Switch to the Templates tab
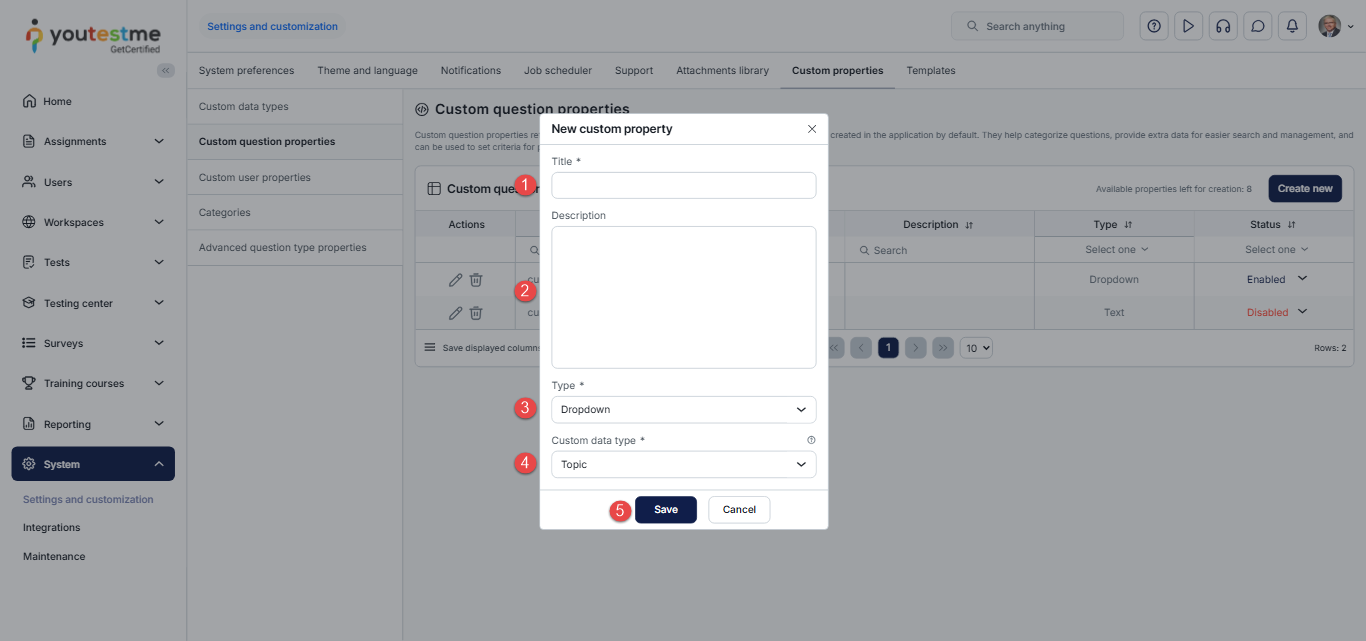Image resolution: width=1366 pixels, height=641 pixels. (930, 70)
